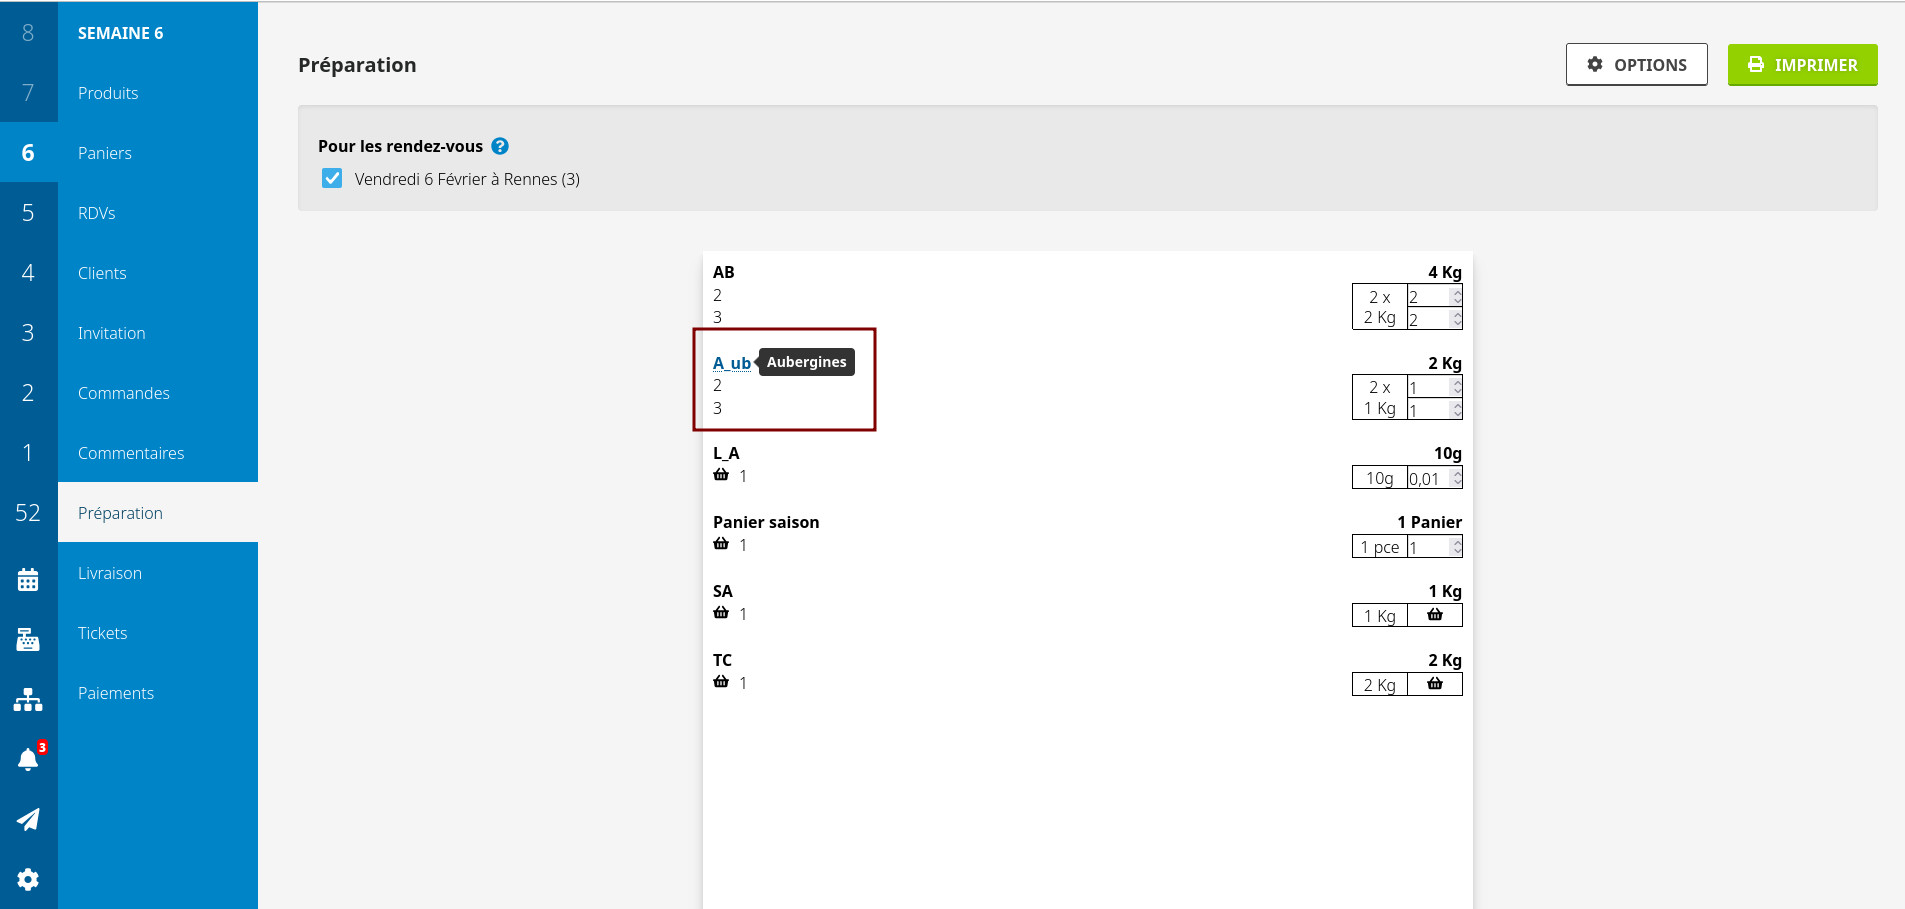Click basket icon in TC quantity box
The height and width of the screenshot is (909, 1905).
point(1434,684)
